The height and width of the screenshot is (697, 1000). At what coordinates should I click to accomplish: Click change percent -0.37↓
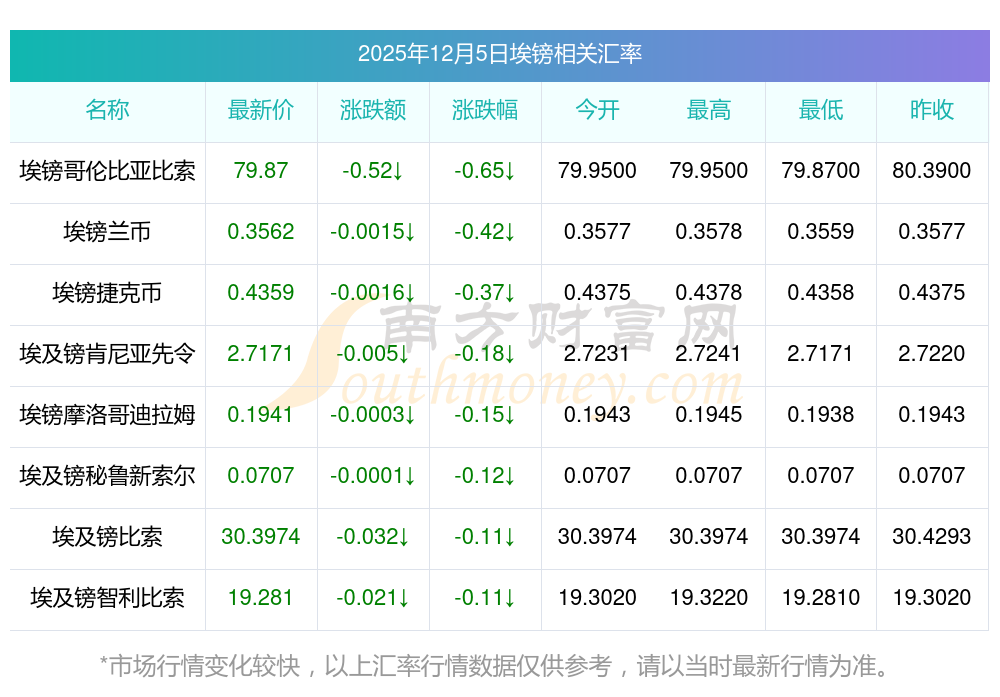pyautogui.click(x=485, y=293)
